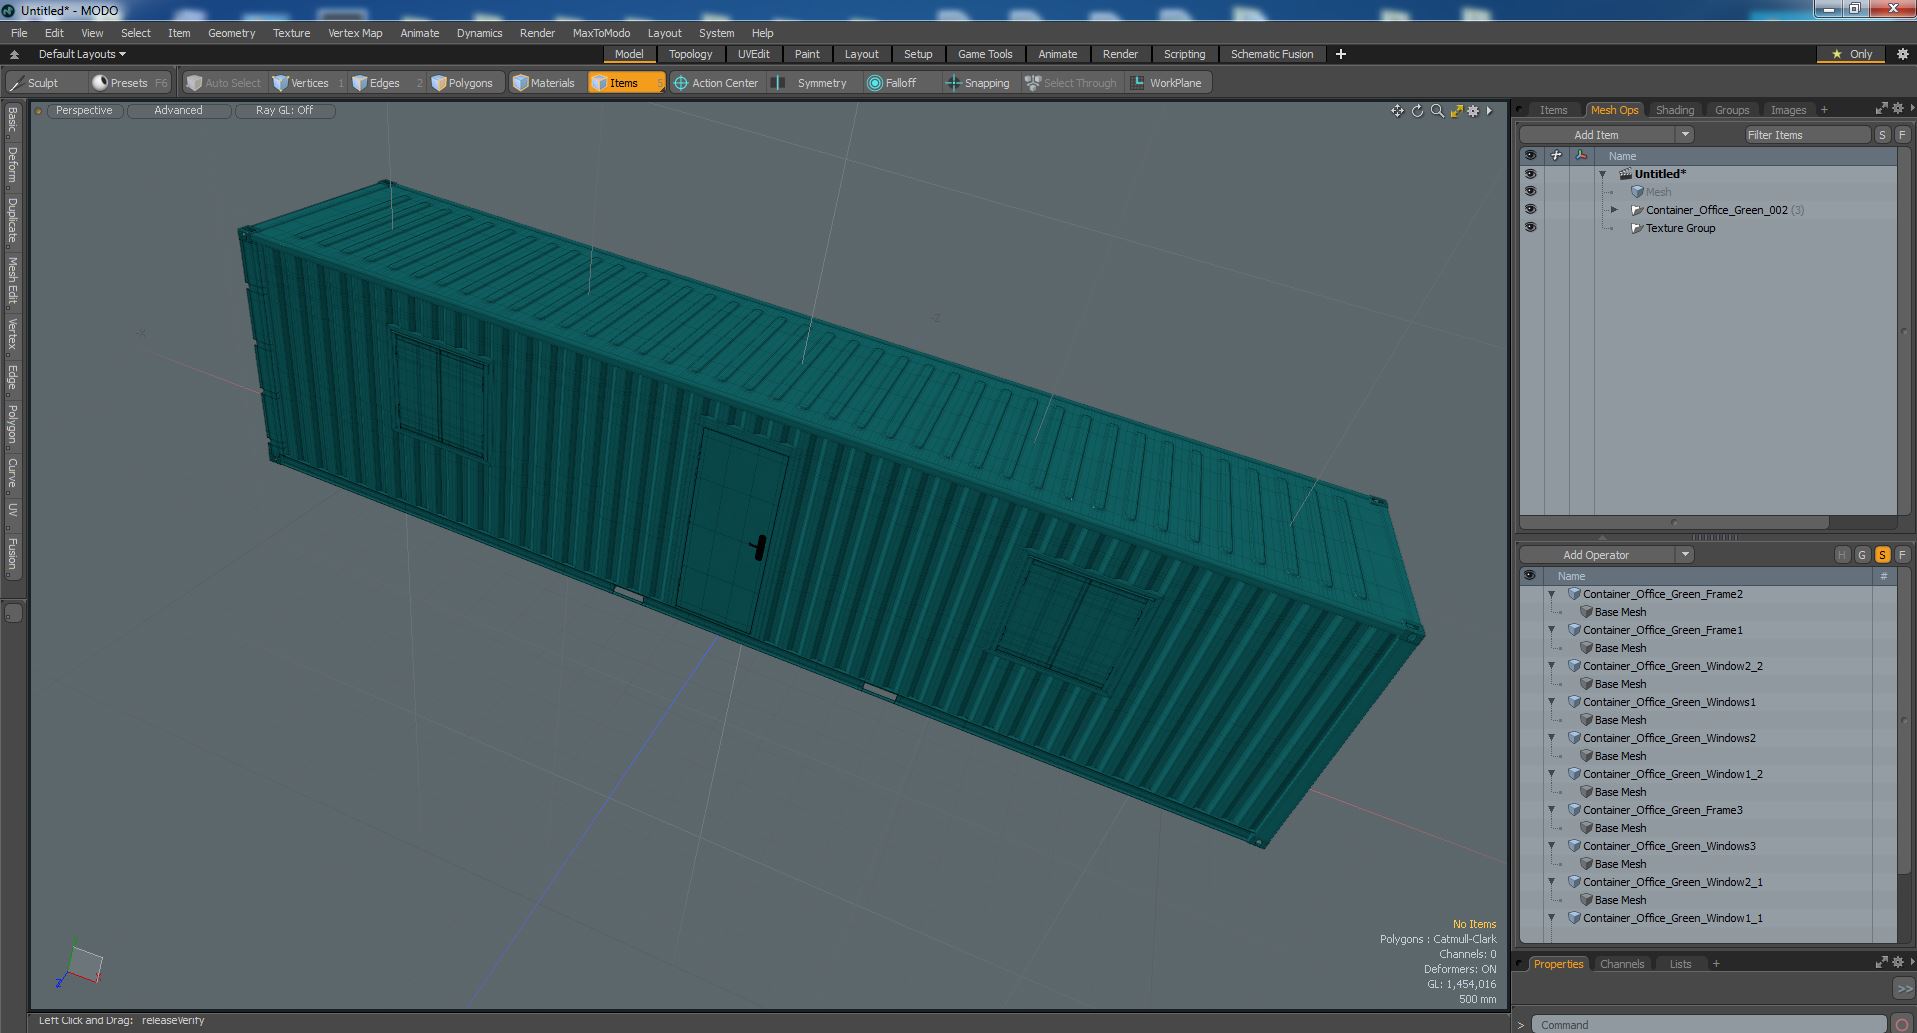Screen dimensions: 1917x1033
Task: Open the Default Layouts dropdown
Action: 82,54
